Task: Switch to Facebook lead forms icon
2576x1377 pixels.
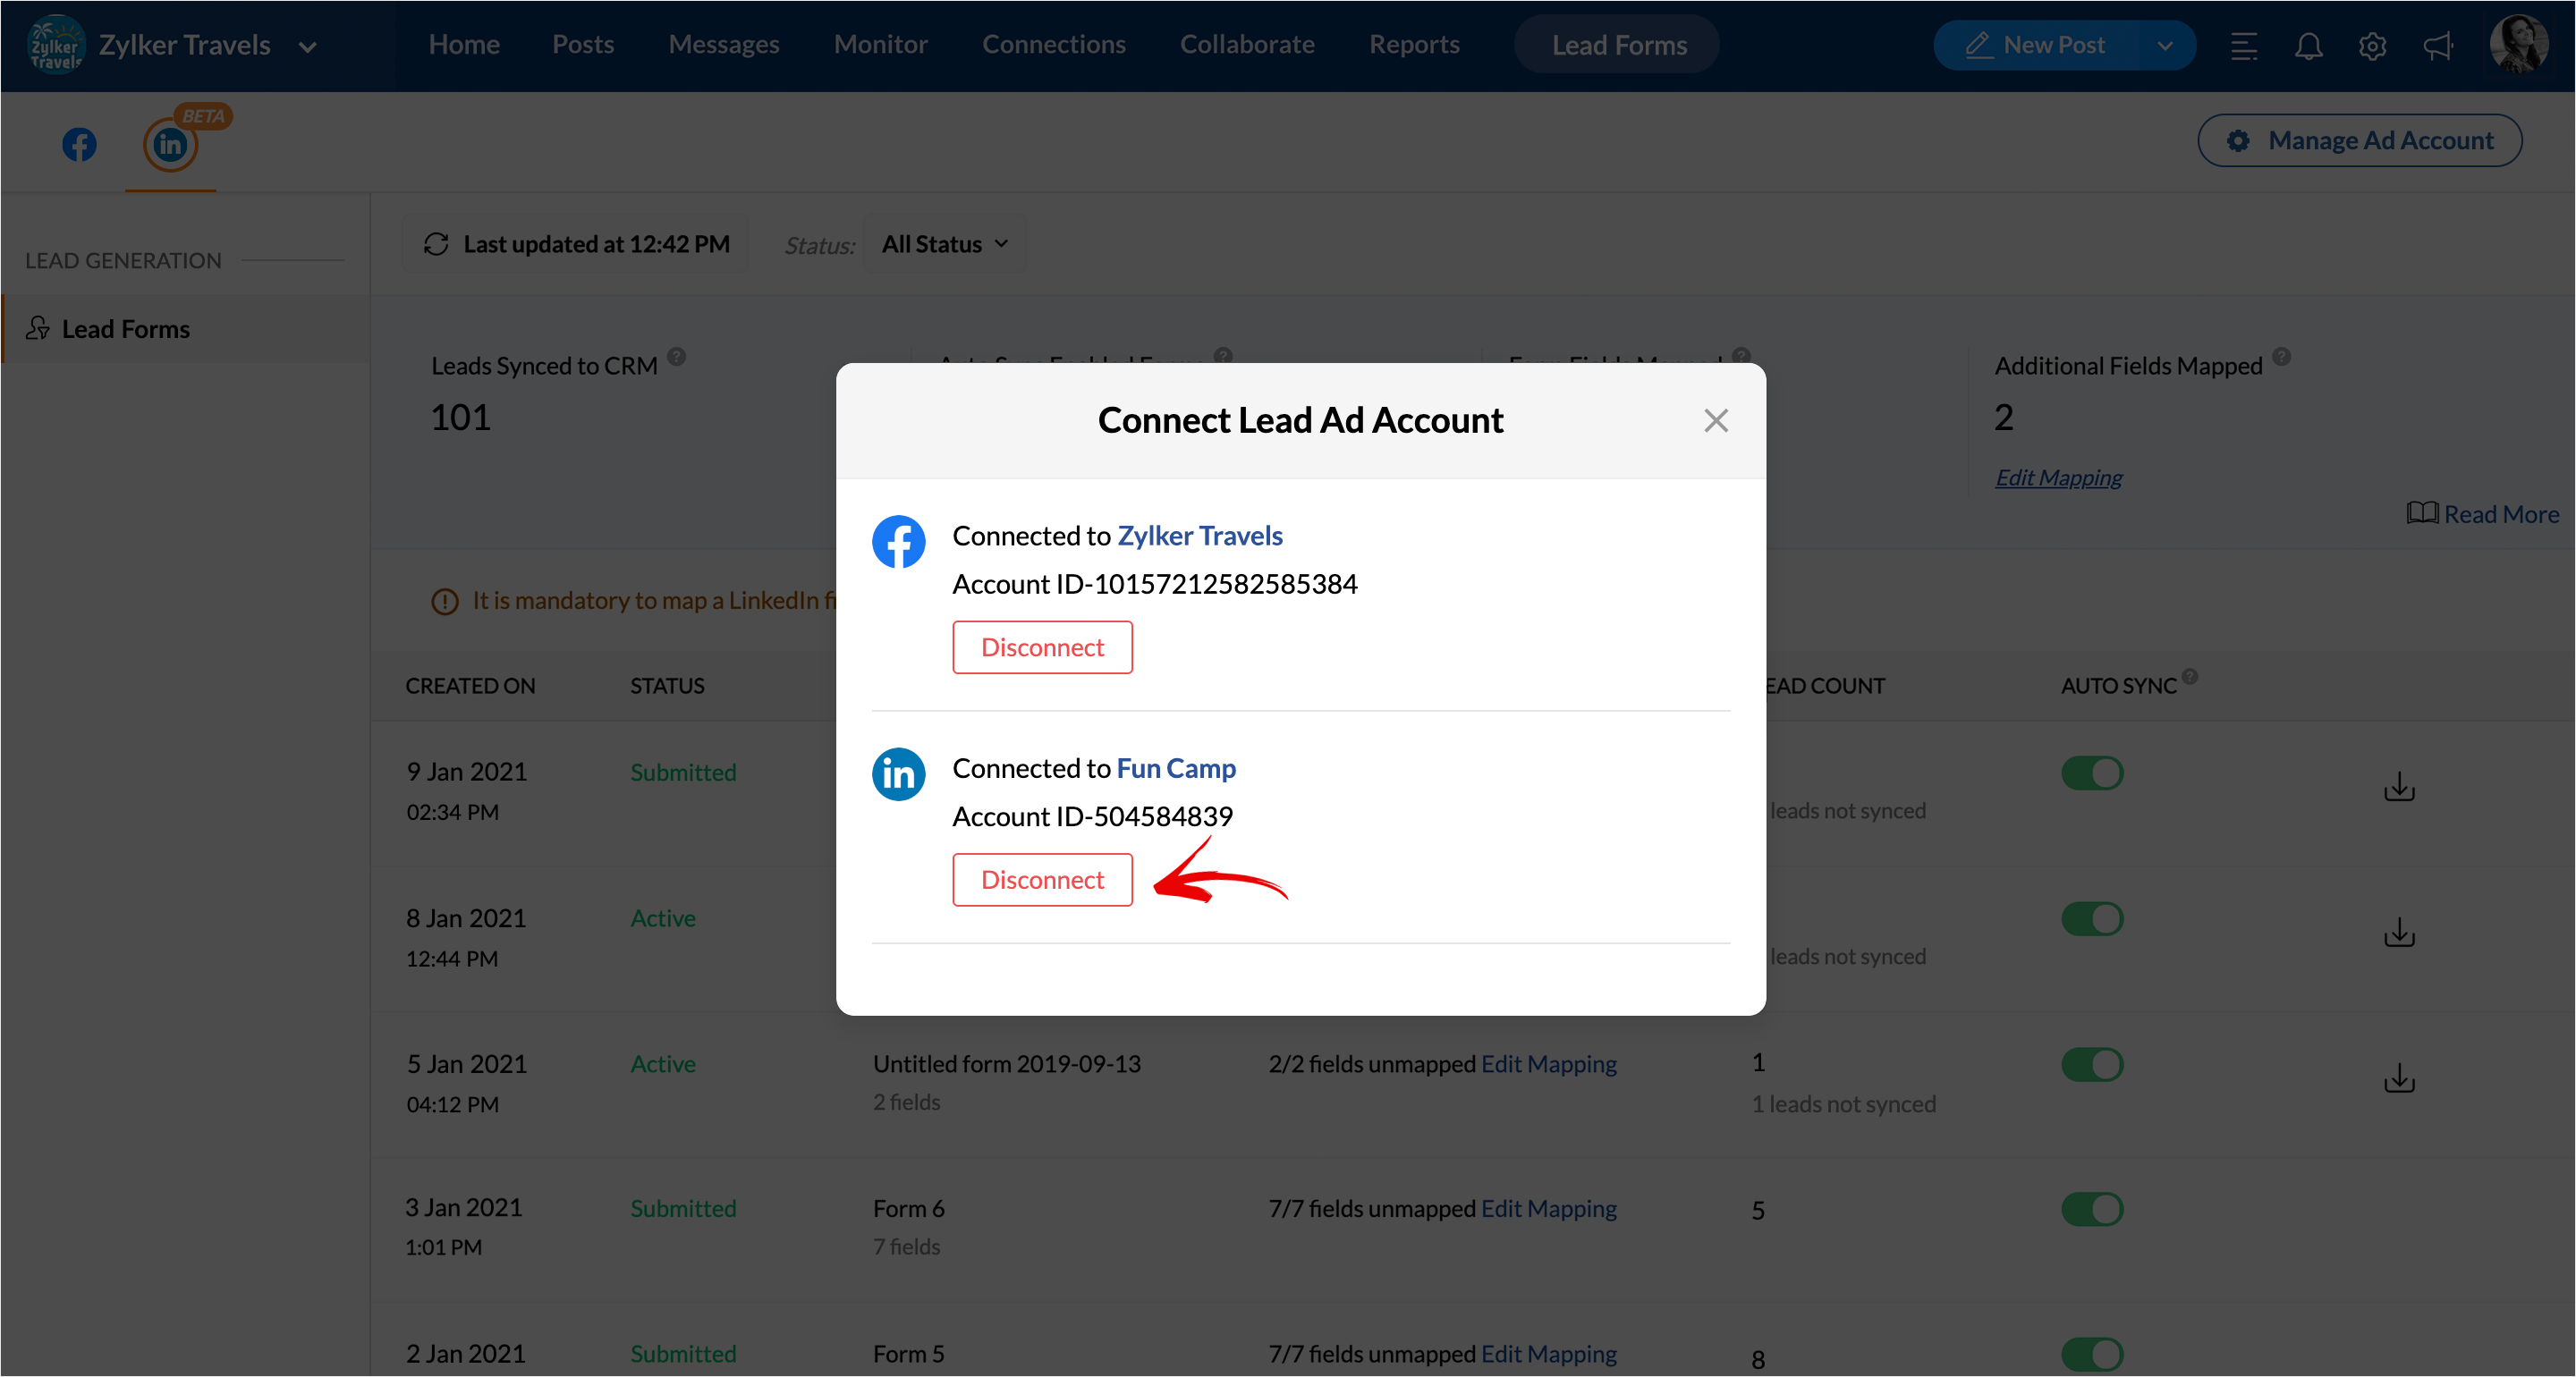Action: [80, 145]
